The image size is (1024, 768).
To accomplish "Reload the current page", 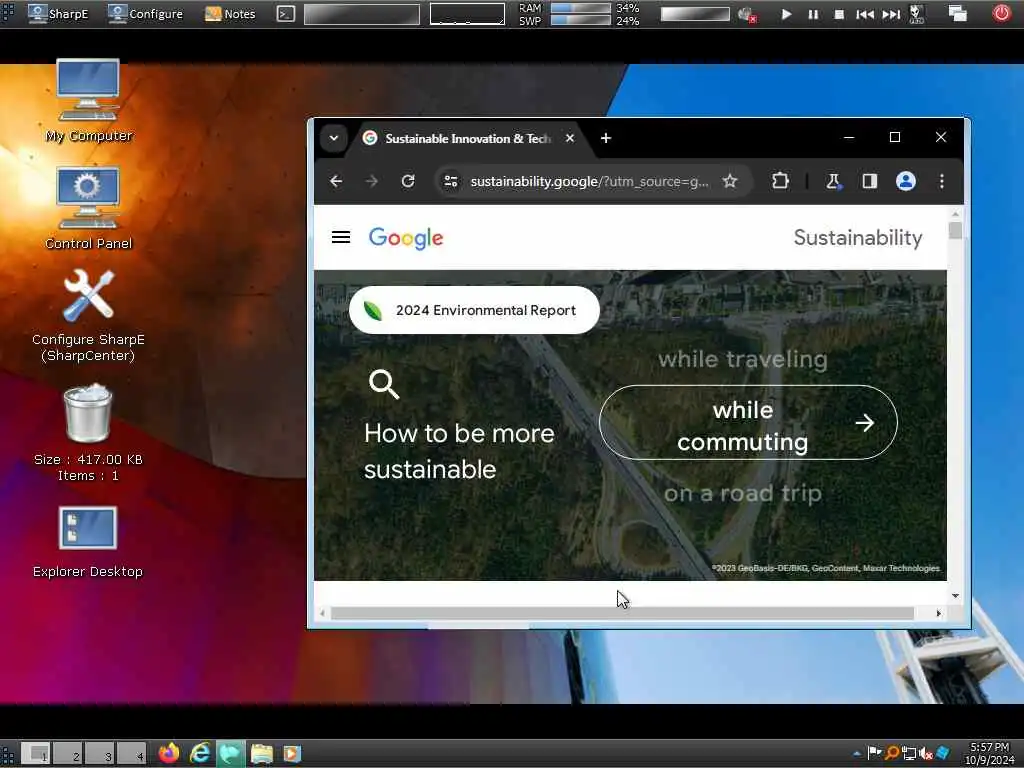I will tap(408, 181).
